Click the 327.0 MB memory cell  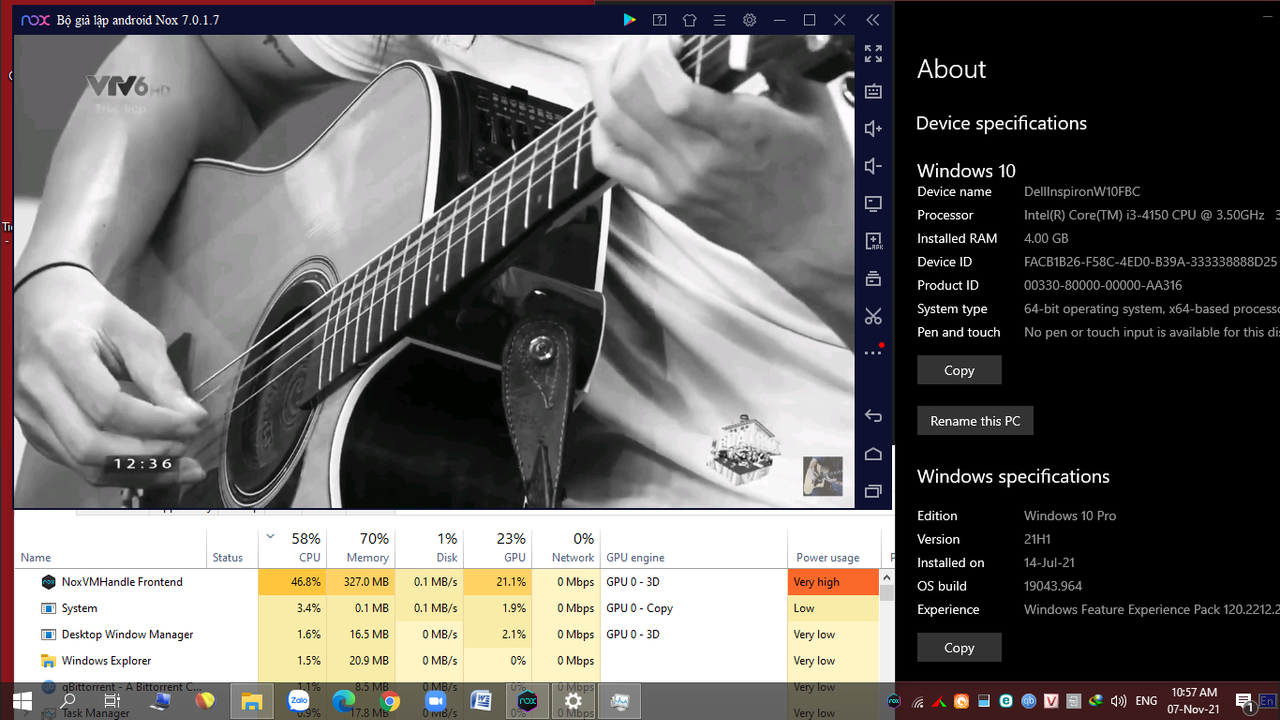(360, 582)
